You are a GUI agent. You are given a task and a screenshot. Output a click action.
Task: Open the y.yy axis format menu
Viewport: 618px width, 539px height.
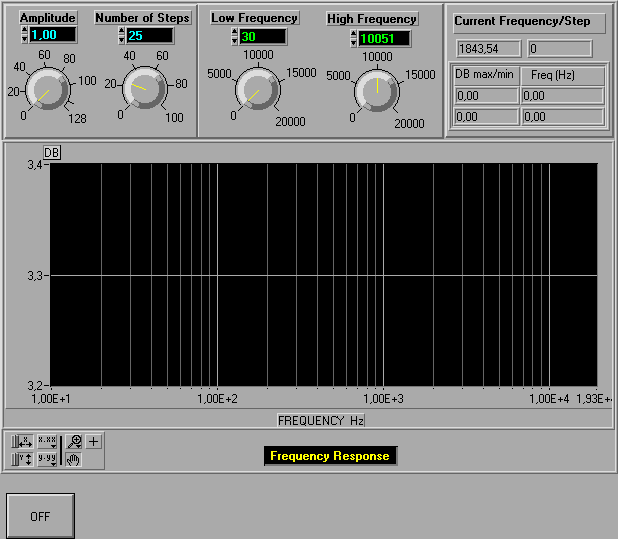pyautogui.click(x=47, y=459)
